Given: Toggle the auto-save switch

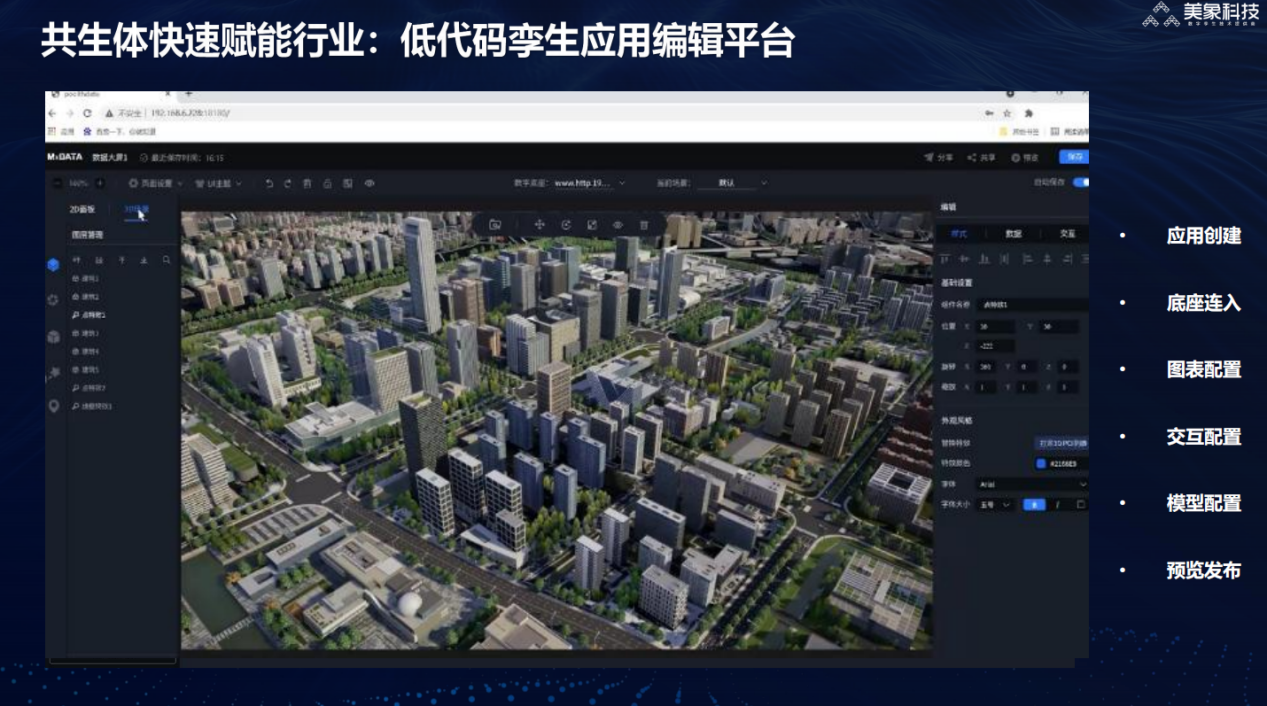Looking at the screenshot, I should pos(1080,183).
